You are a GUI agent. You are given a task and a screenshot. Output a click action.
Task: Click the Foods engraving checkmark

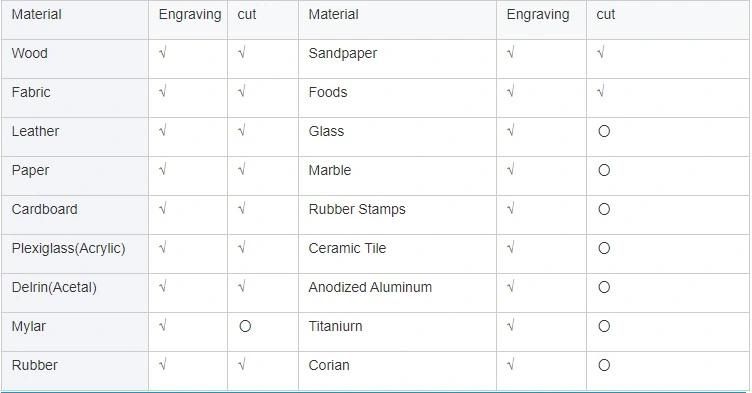[510, 91]
